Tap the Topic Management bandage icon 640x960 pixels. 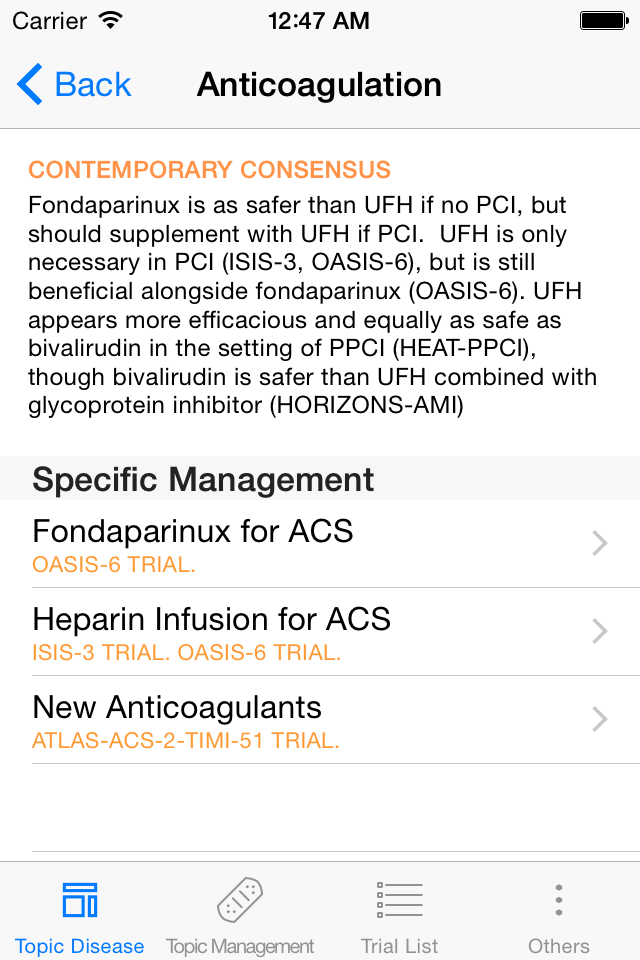(240, 899)
